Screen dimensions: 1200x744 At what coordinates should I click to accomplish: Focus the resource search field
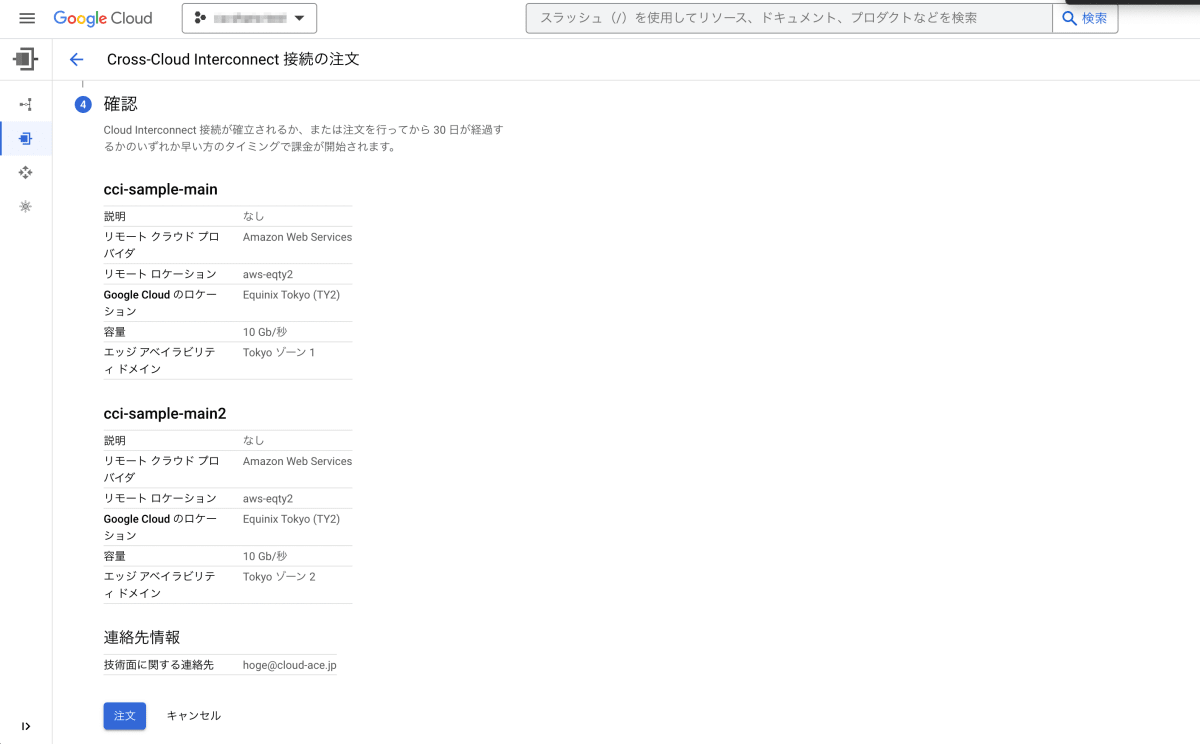tap(789, 18)
